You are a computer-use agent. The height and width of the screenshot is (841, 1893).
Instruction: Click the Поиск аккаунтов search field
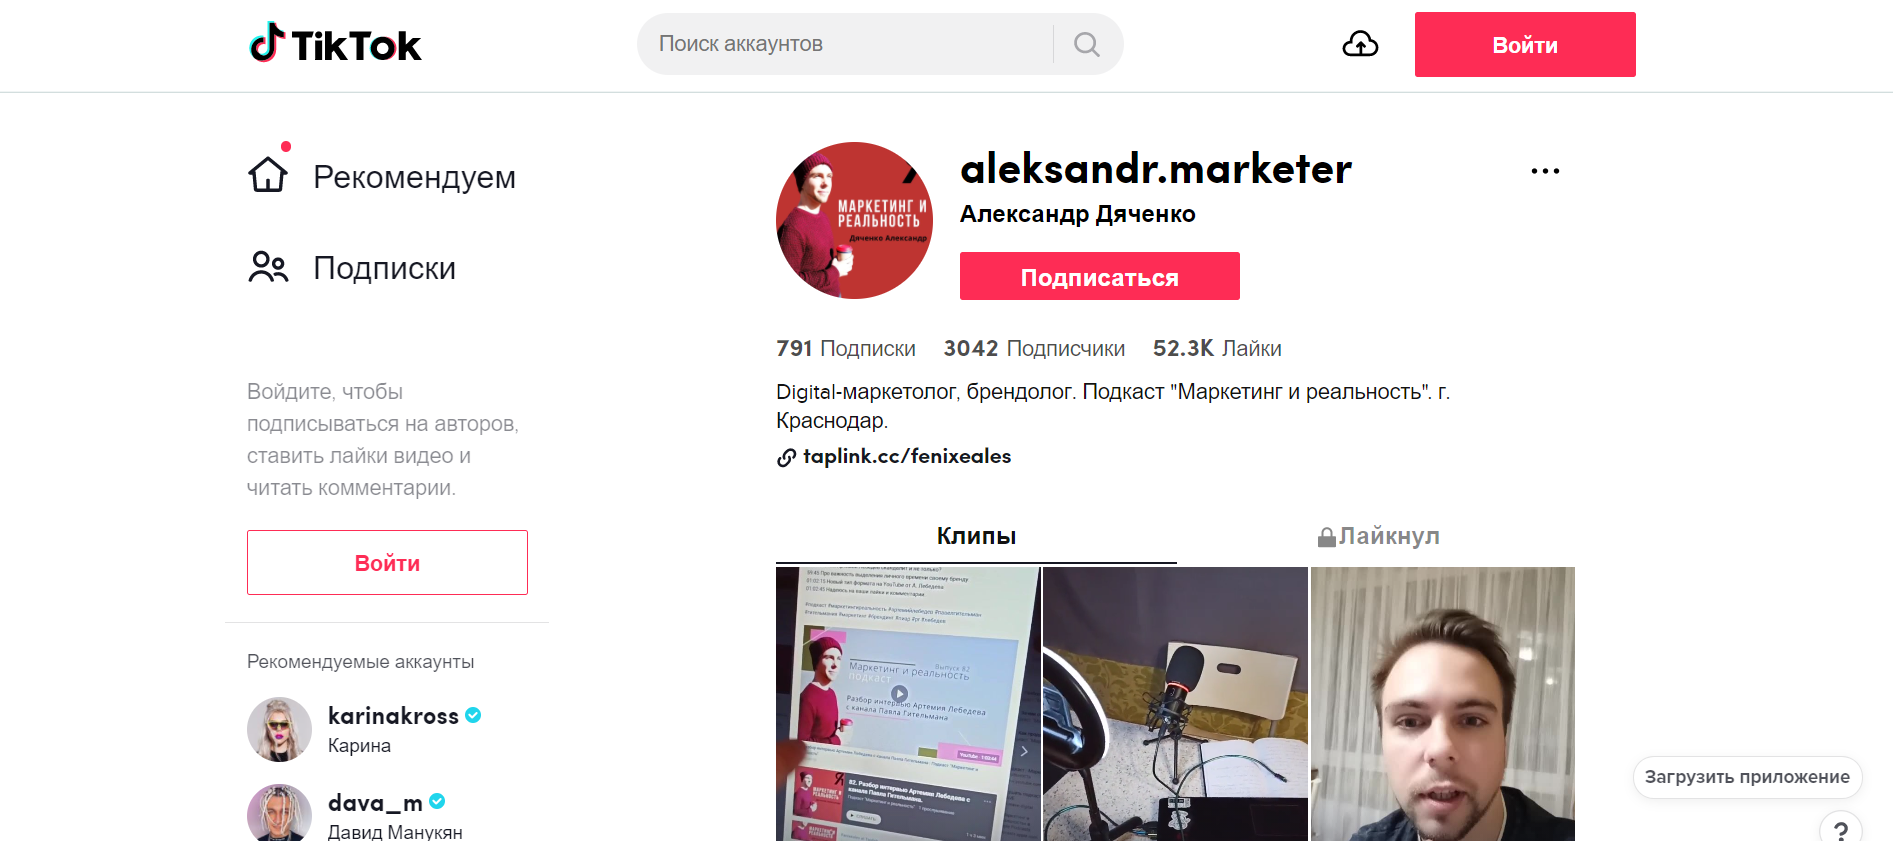tap(845, 44)
